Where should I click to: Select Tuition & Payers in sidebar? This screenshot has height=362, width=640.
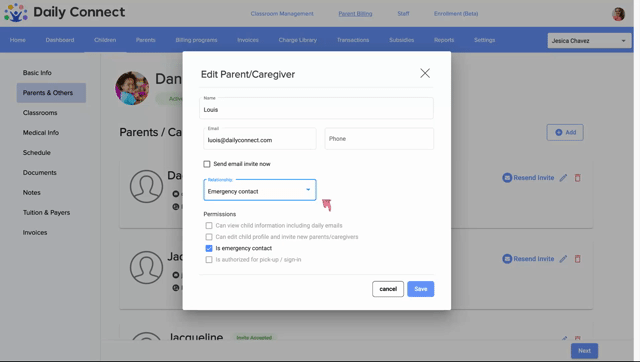coord(46,213)
